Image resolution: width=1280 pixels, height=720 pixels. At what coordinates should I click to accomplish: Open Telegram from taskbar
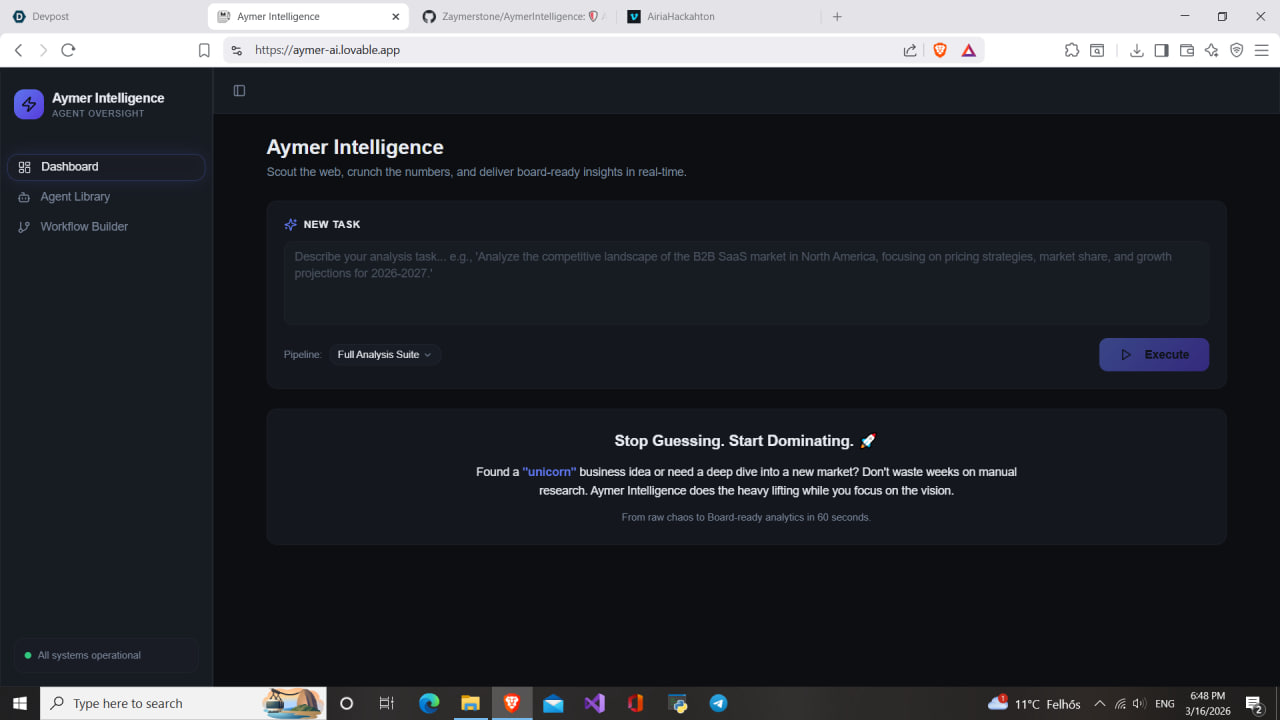[718, 704]
